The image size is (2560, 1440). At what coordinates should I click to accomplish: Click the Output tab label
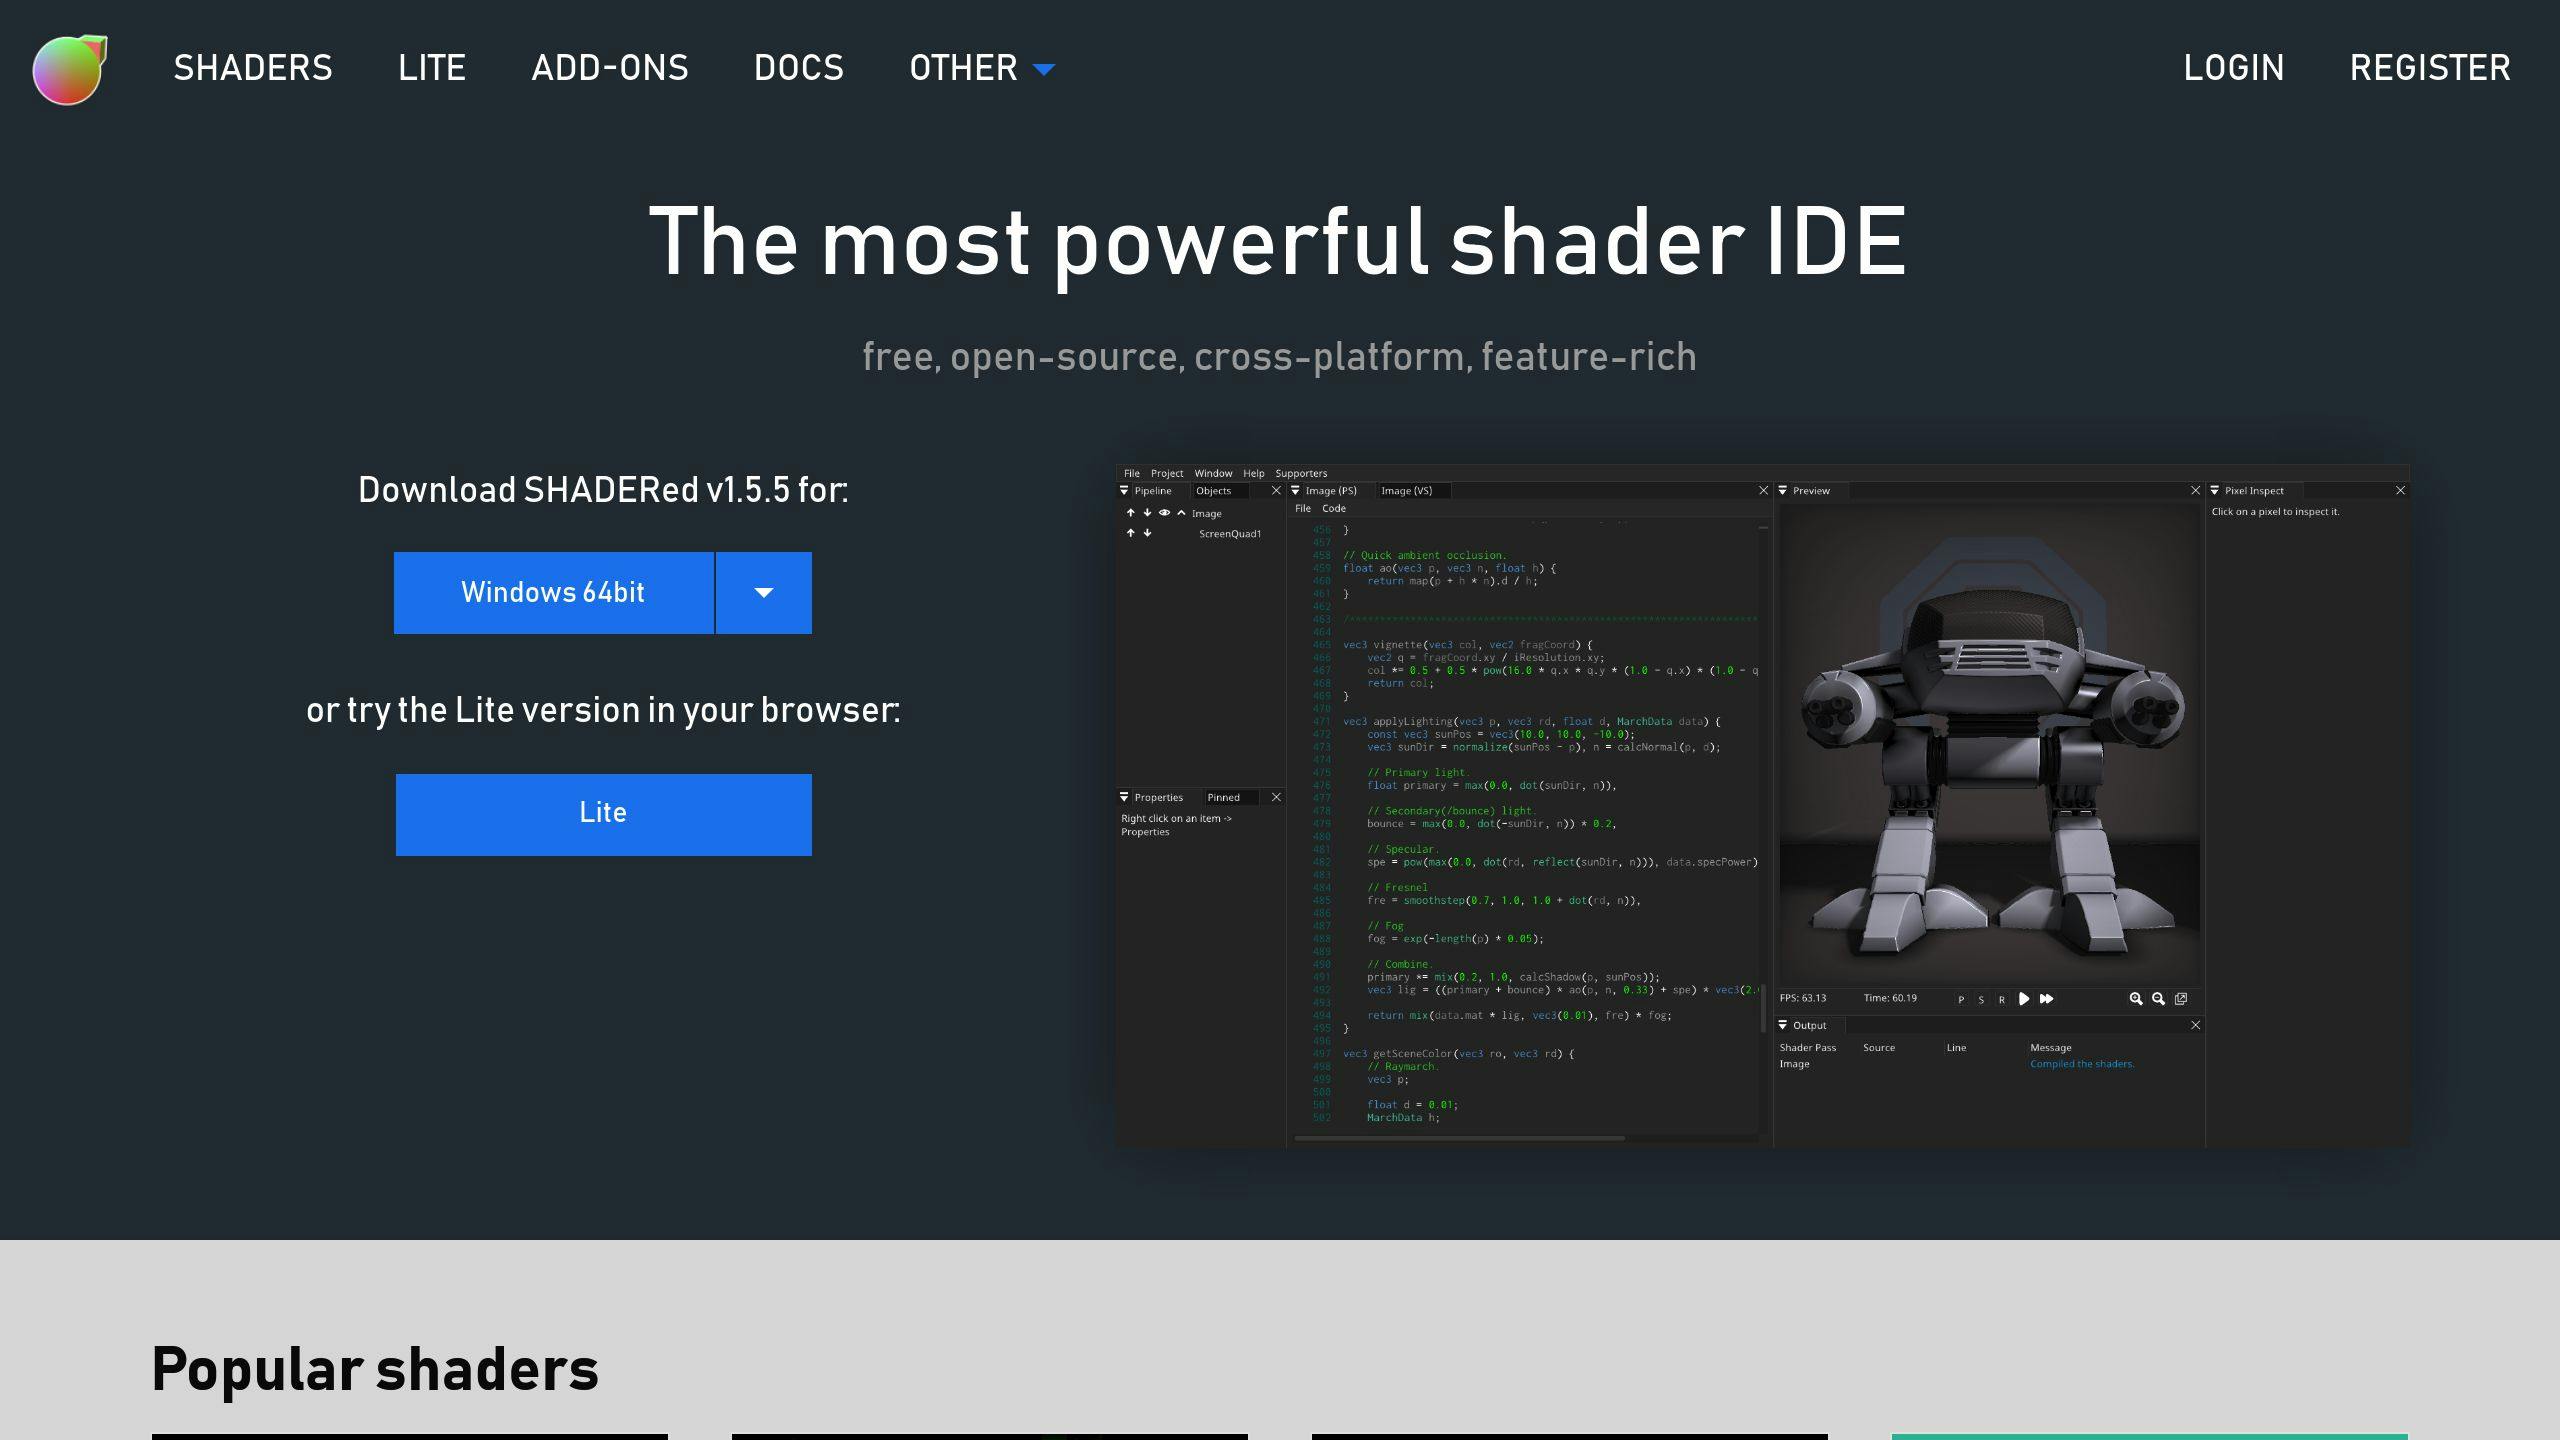pos(1809,1026)
